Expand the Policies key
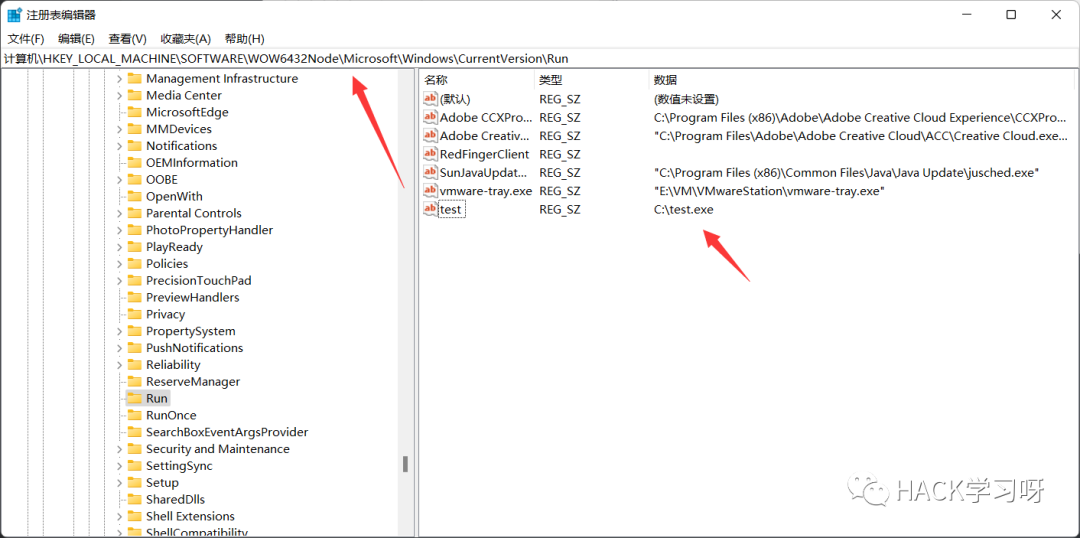This screenshot has width=1080, height=538. point(119,264)
